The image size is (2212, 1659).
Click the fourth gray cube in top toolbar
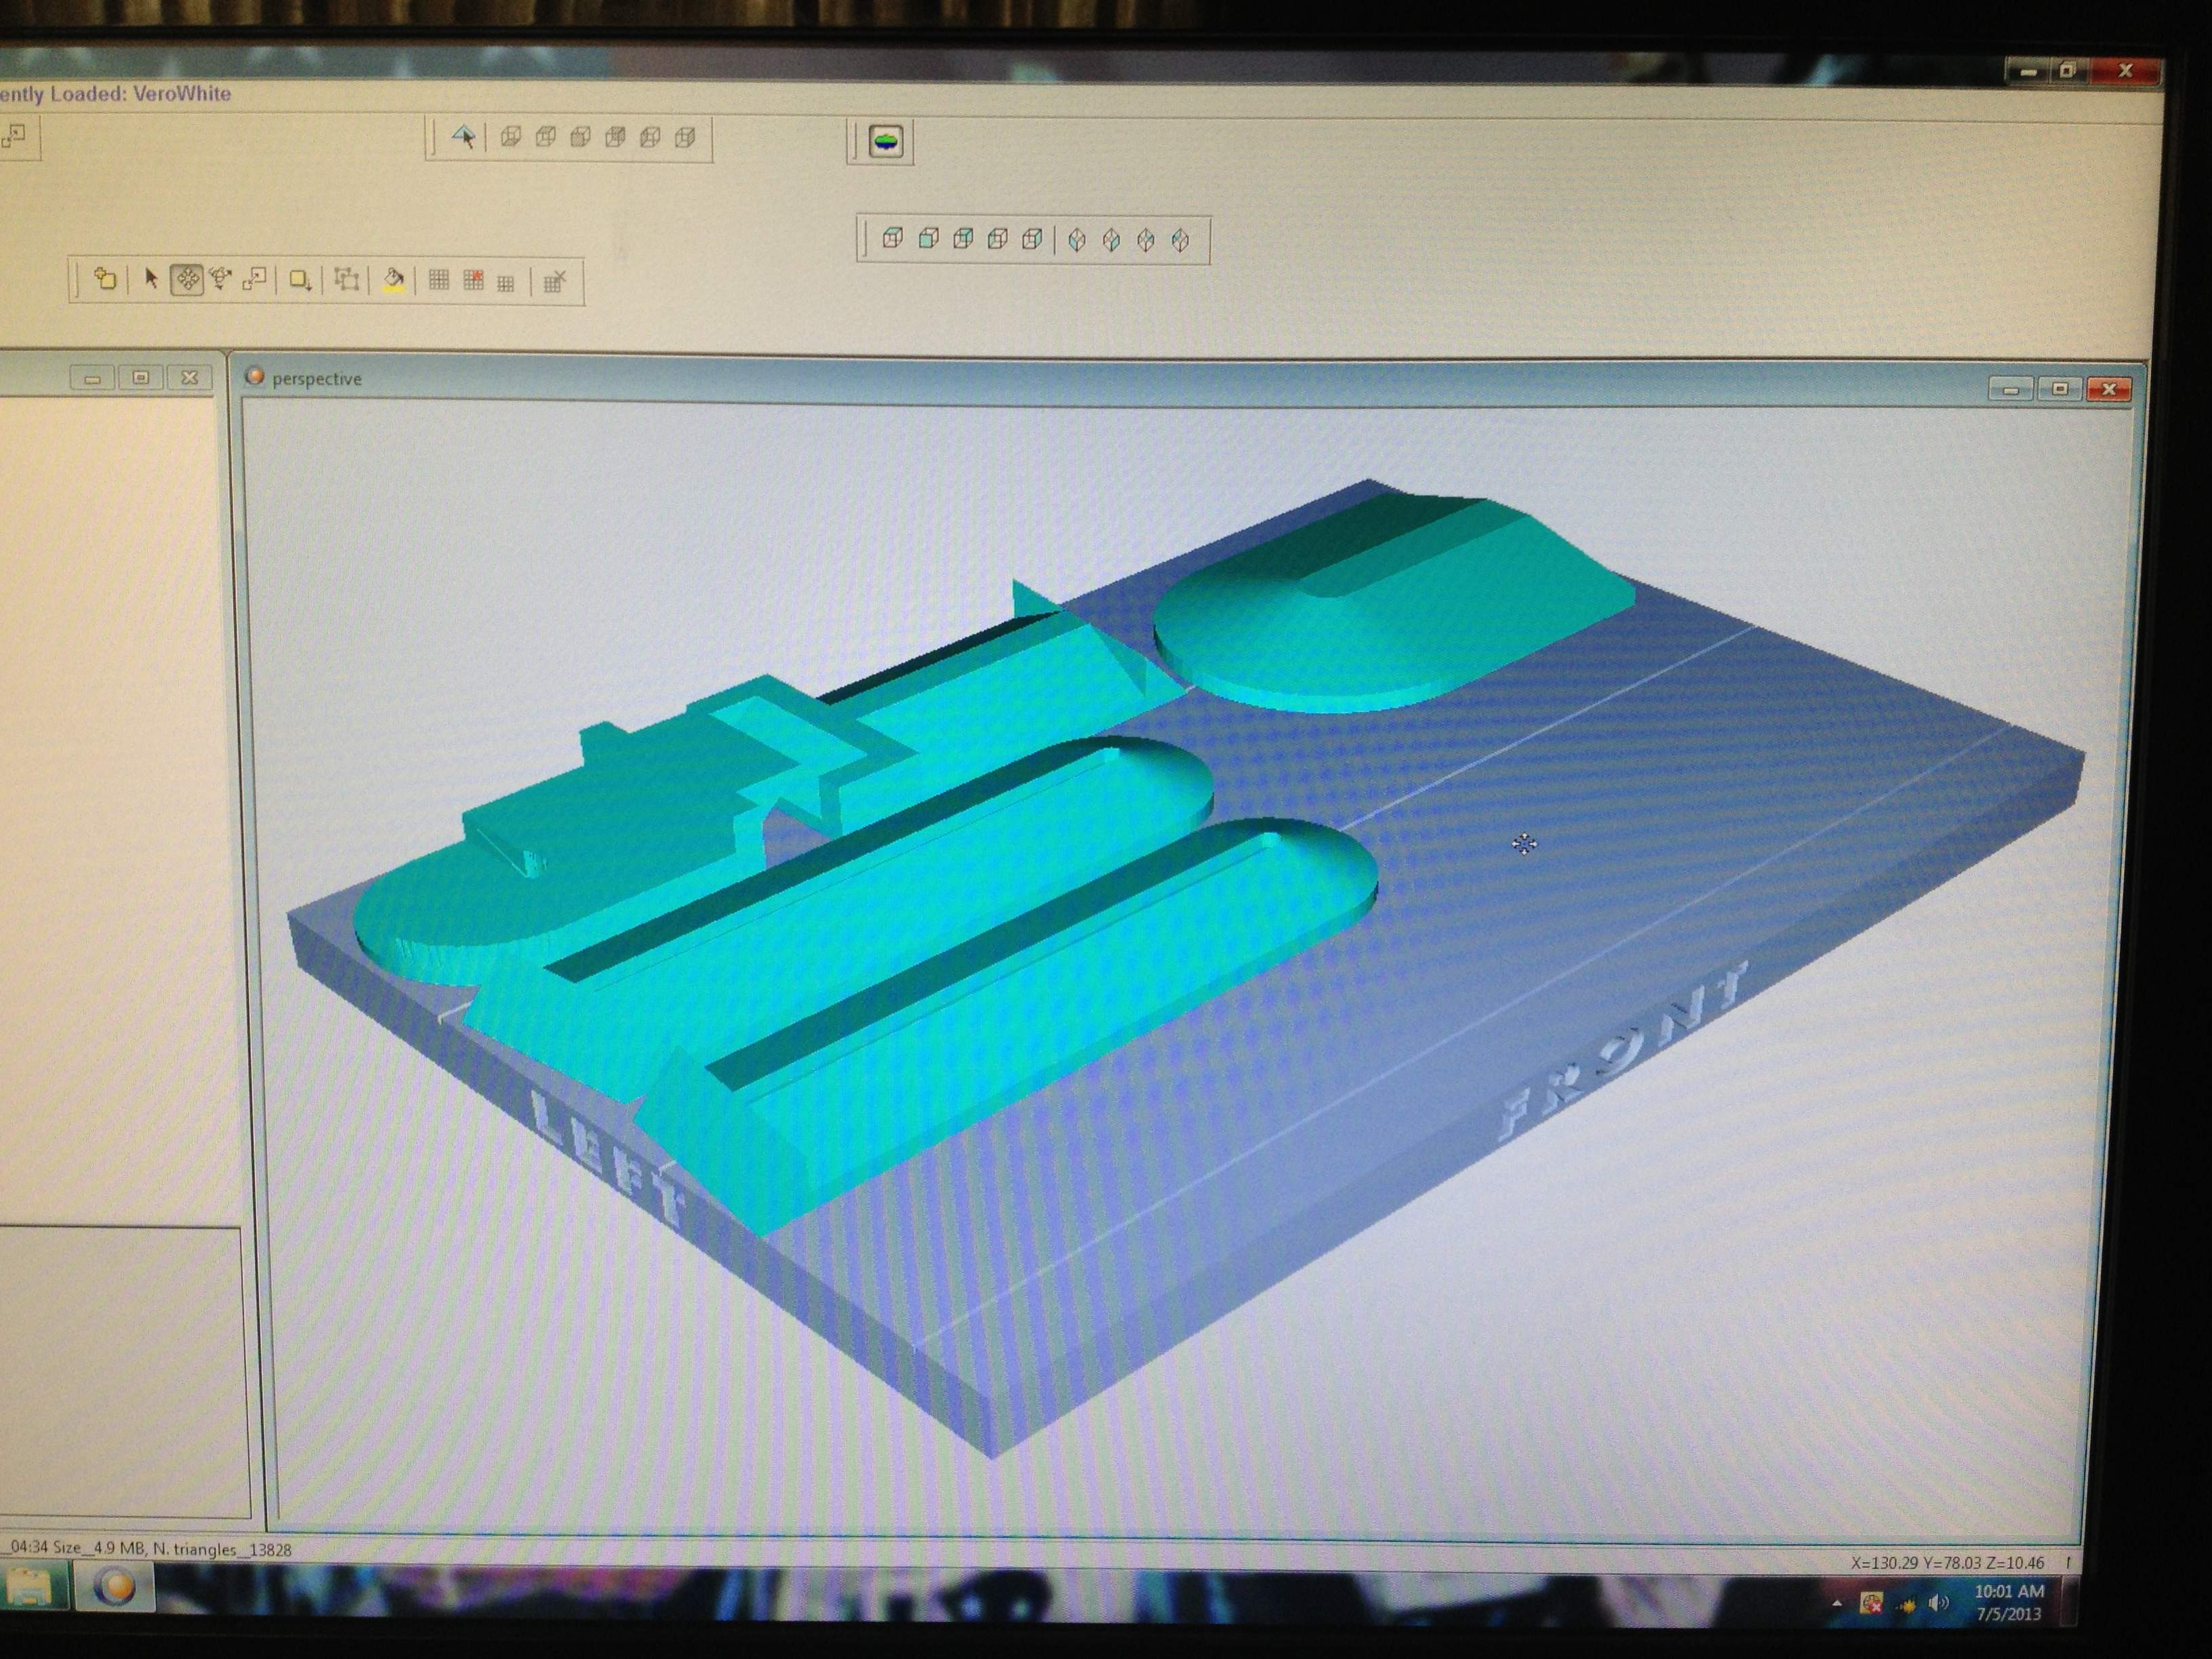point(616,136)
